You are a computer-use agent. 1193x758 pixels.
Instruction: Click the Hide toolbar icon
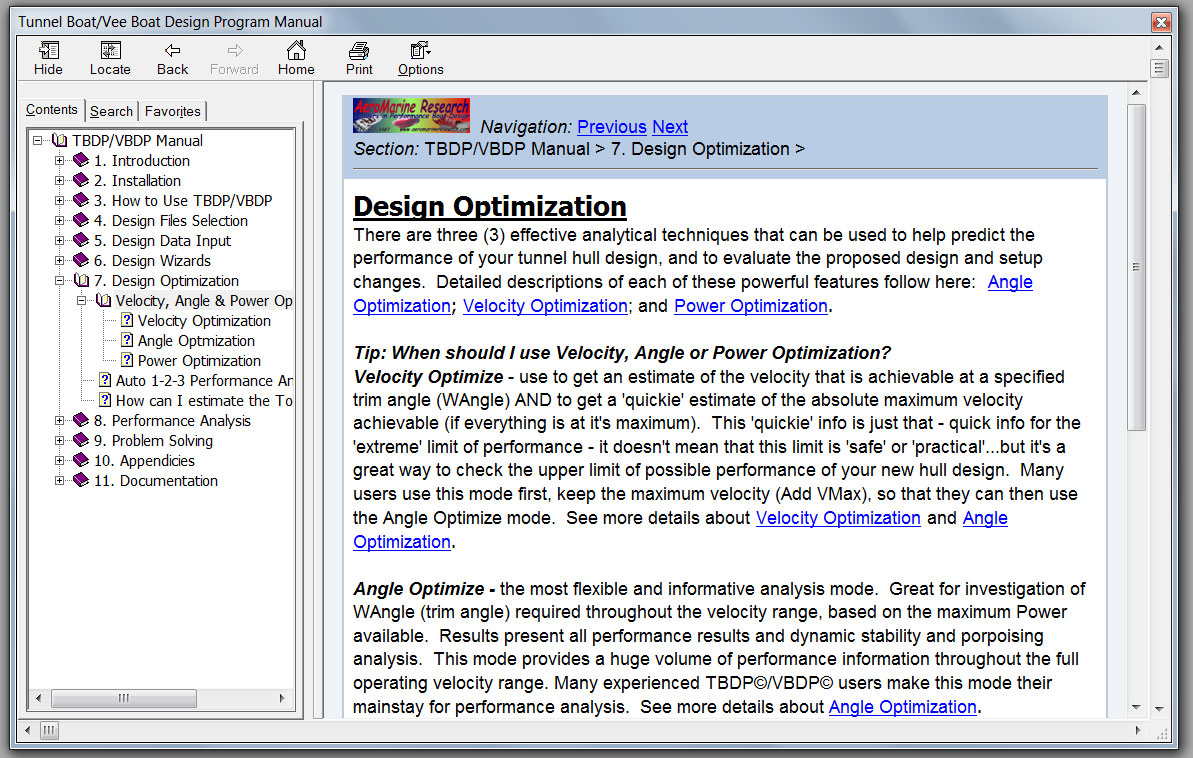click(x=48, y=51)
